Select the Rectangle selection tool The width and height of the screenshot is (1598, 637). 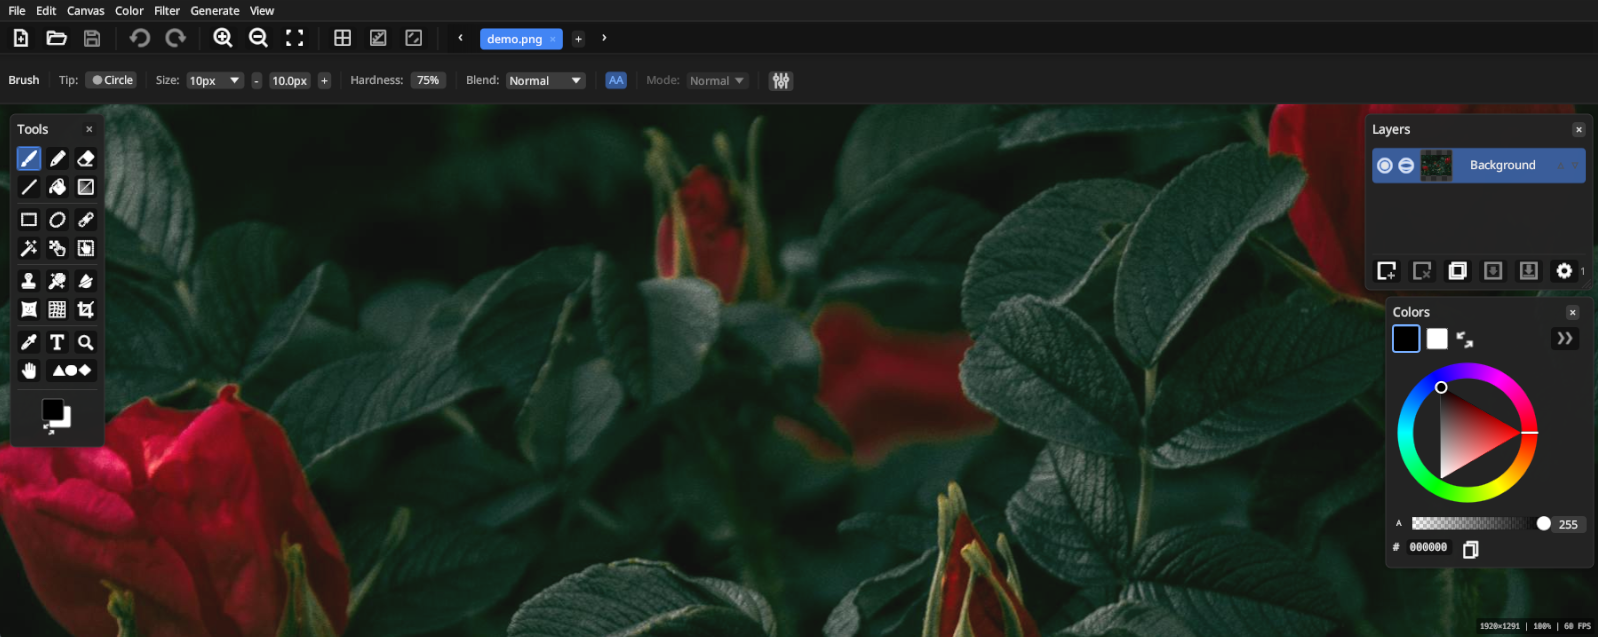[29, 220]
